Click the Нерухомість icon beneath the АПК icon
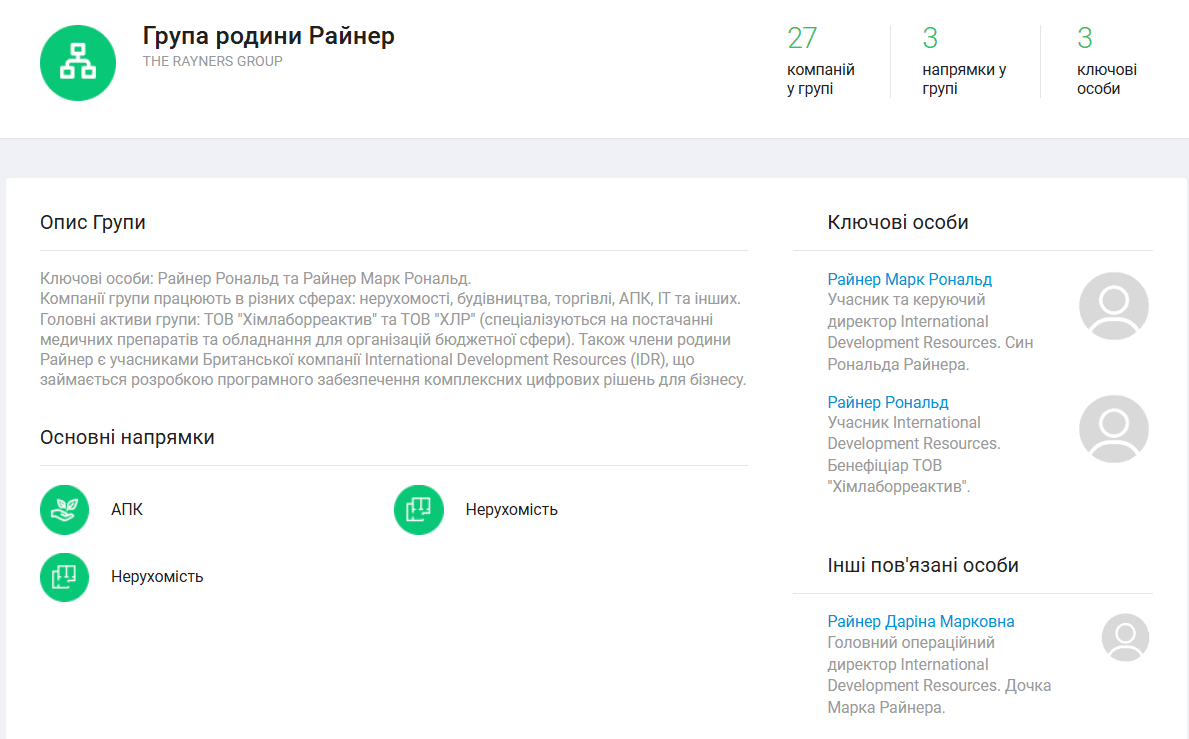 pos(65,577)
